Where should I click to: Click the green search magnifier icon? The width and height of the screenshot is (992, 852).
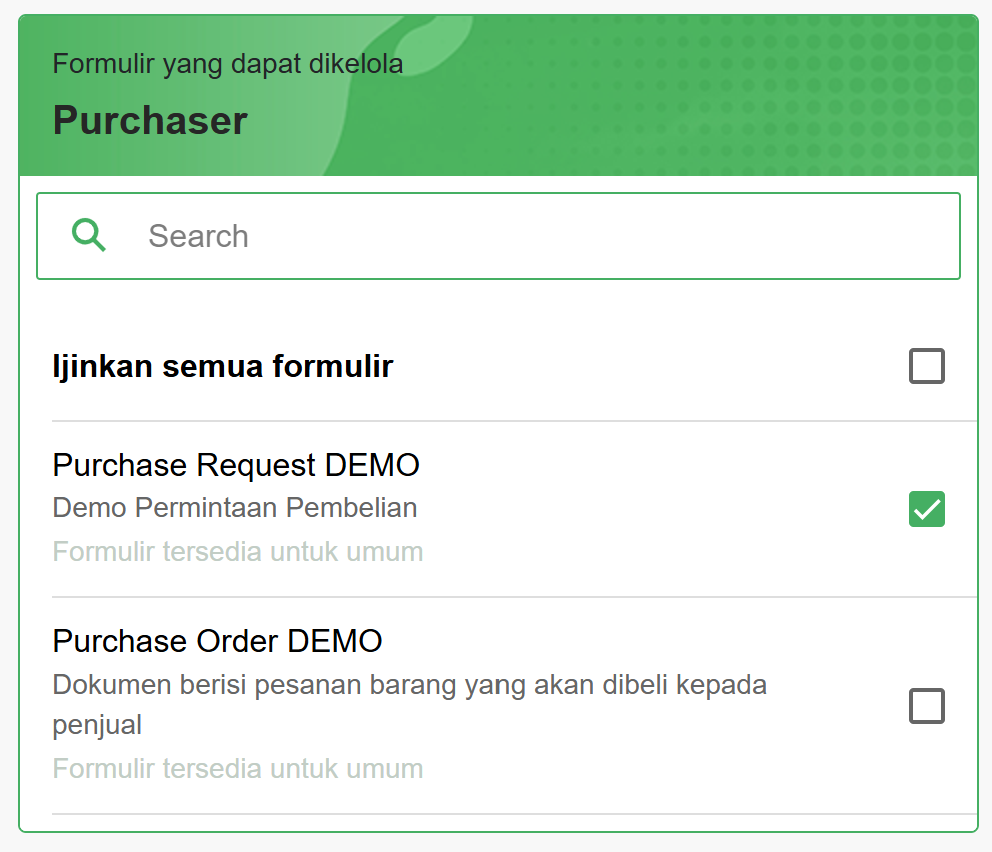click(89, 235)
